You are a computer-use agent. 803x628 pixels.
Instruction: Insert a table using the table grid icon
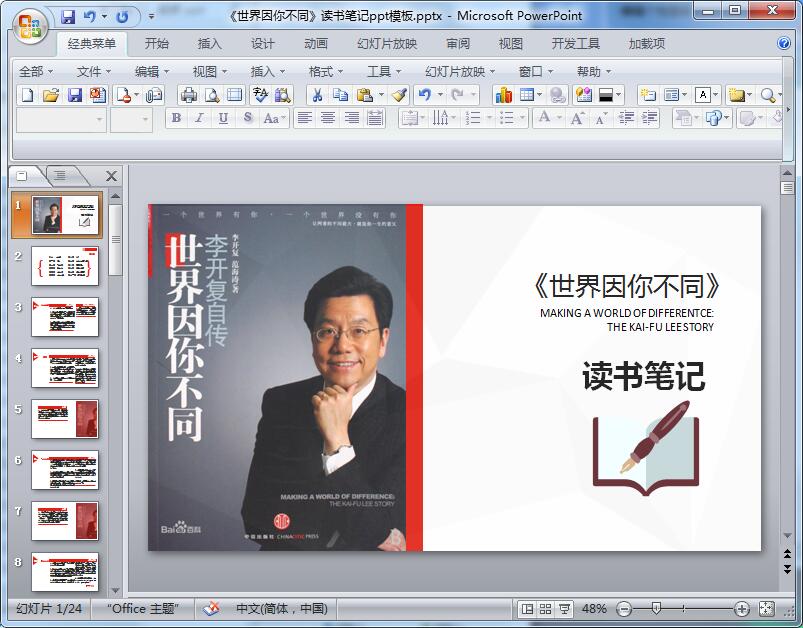coord(526,95)
